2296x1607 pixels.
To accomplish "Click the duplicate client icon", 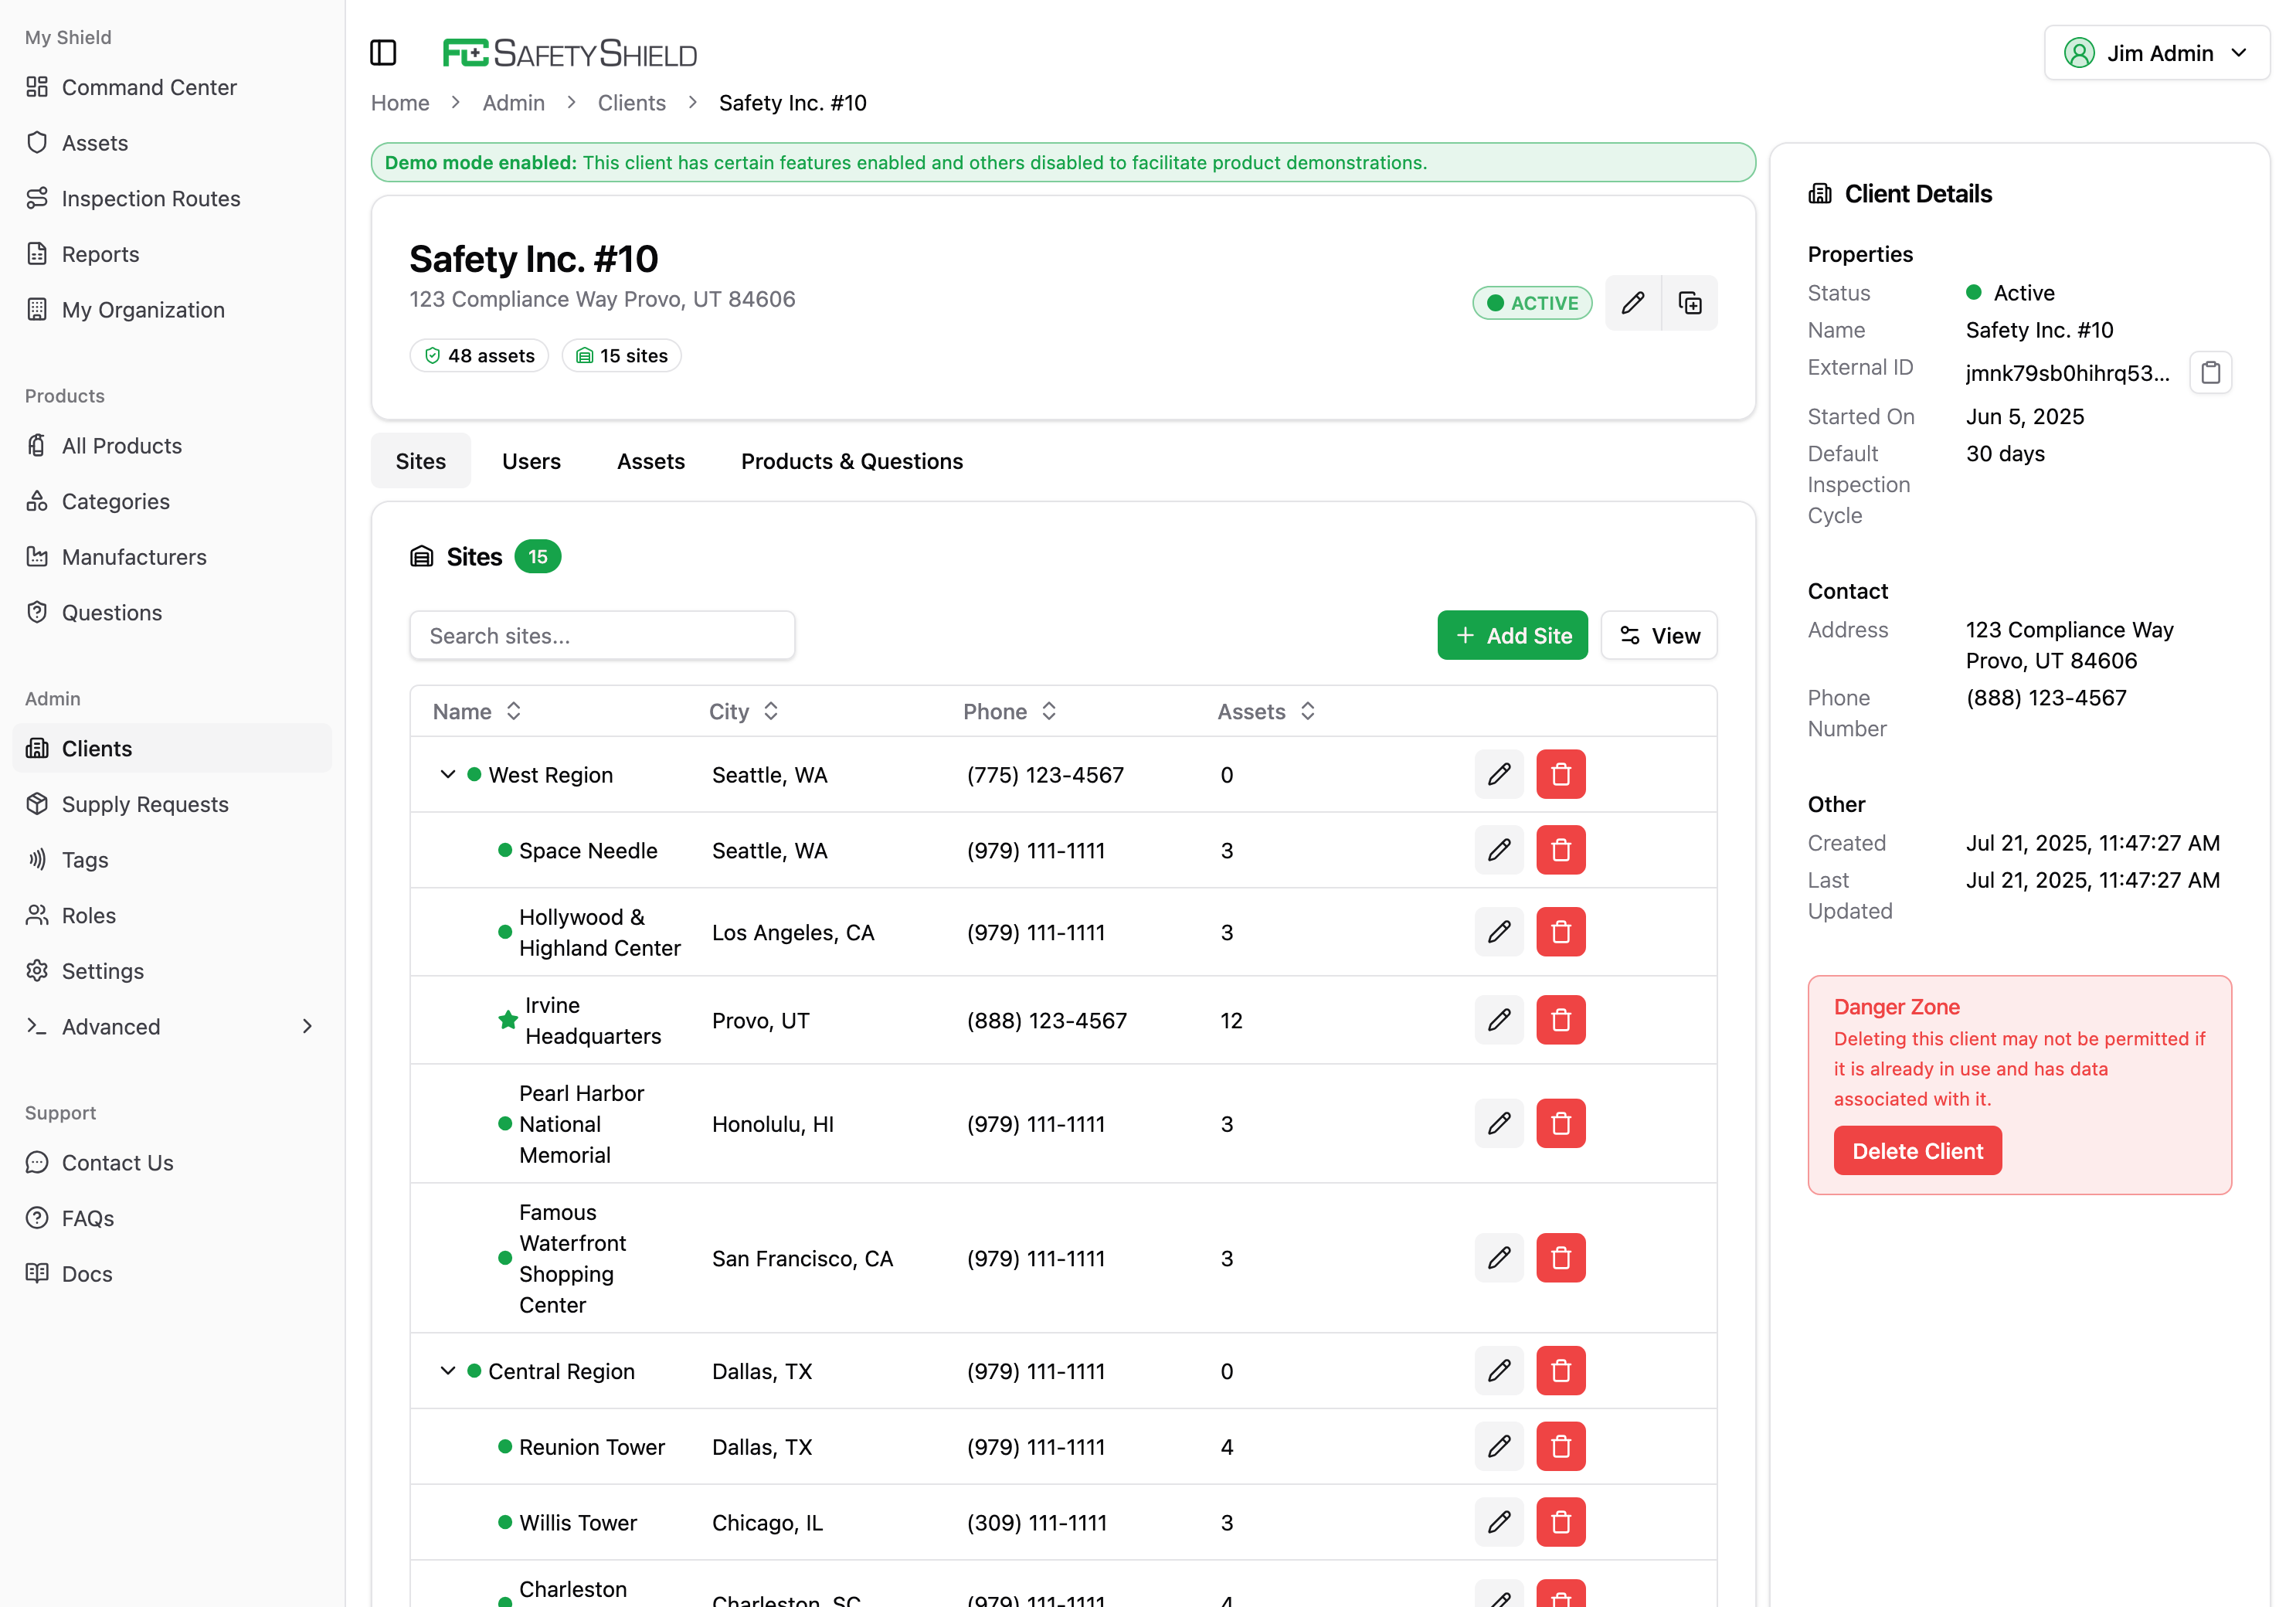I will [1690, 303].
